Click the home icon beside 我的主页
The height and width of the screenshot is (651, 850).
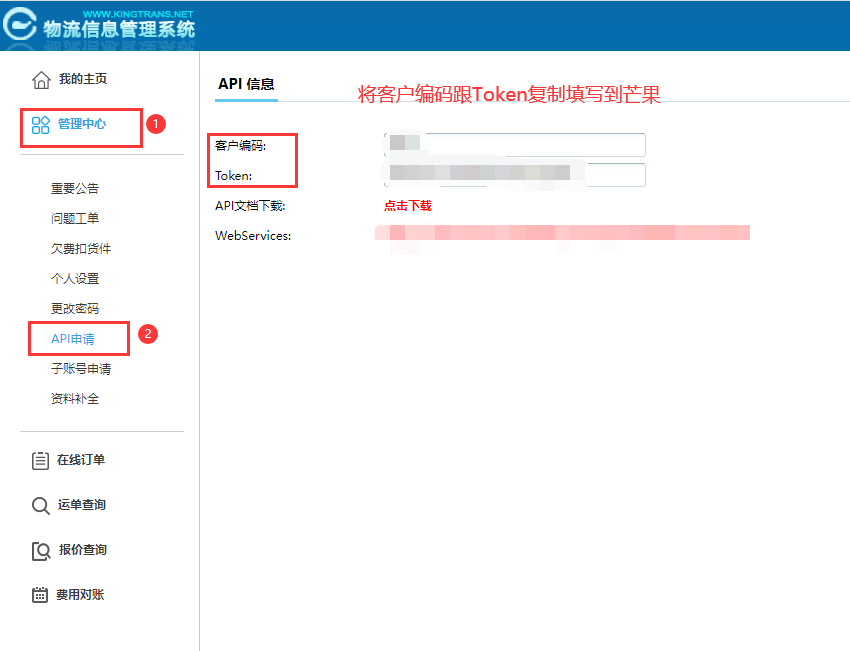coord(41,80)
